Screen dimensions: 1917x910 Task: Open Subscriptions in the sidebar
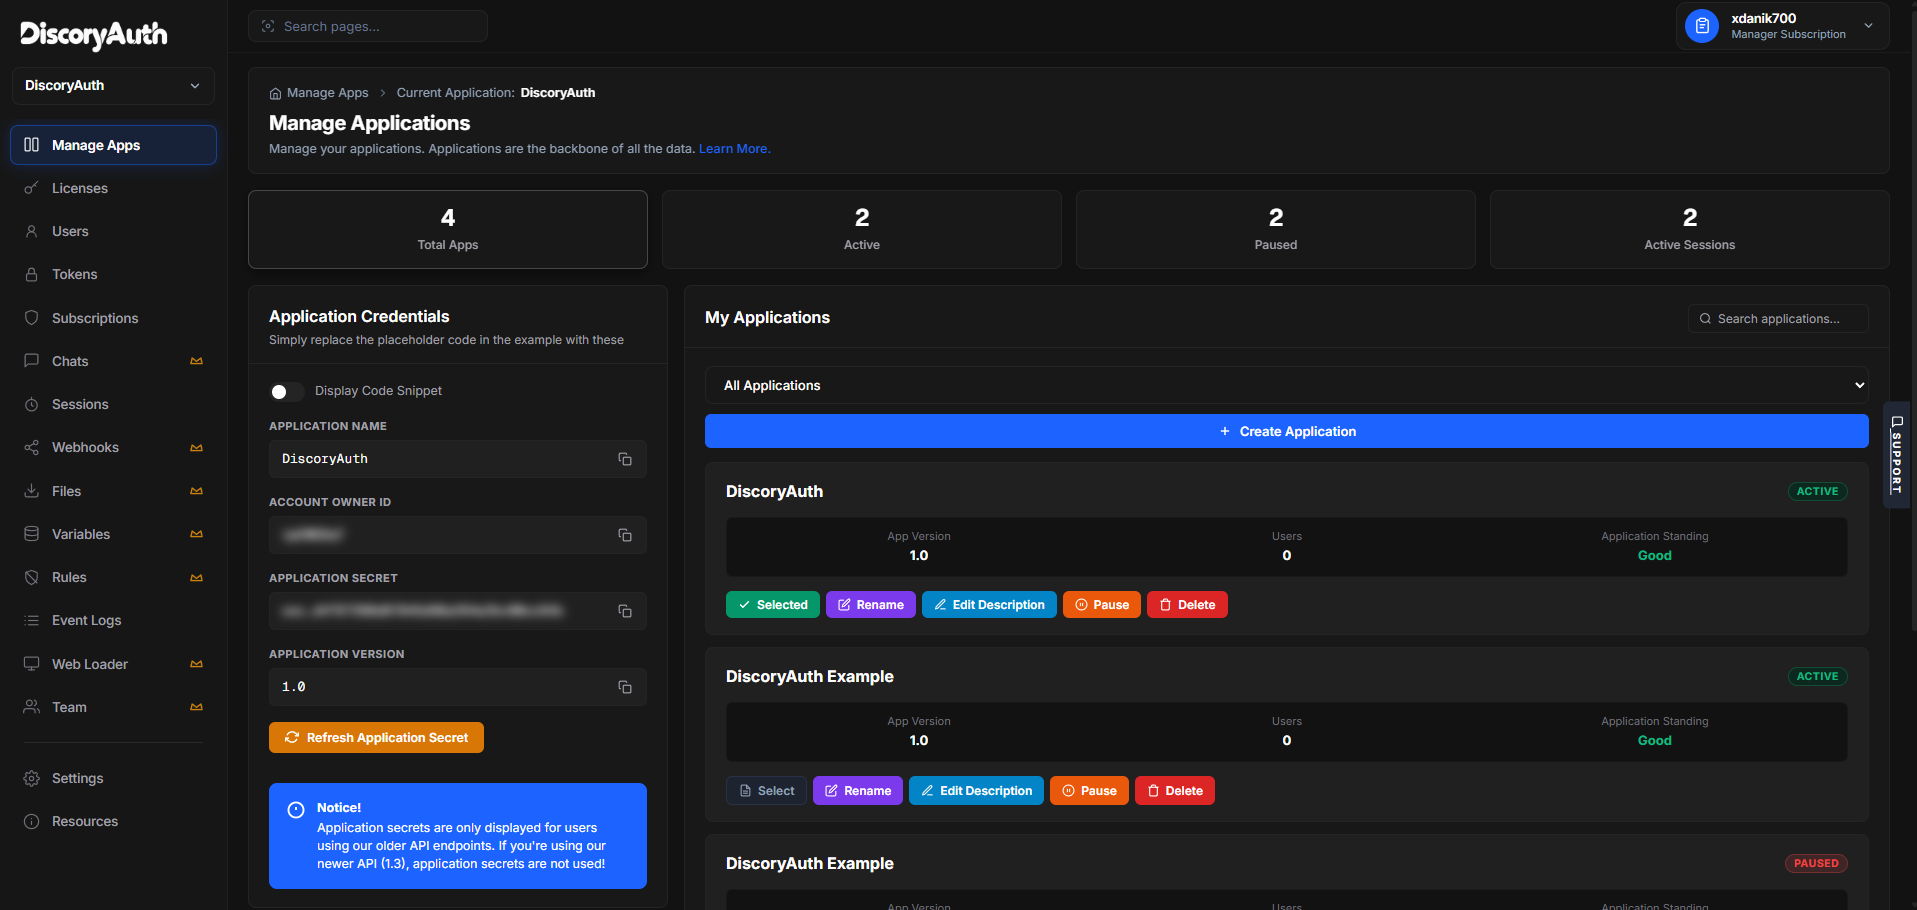(x=113, y=318)
